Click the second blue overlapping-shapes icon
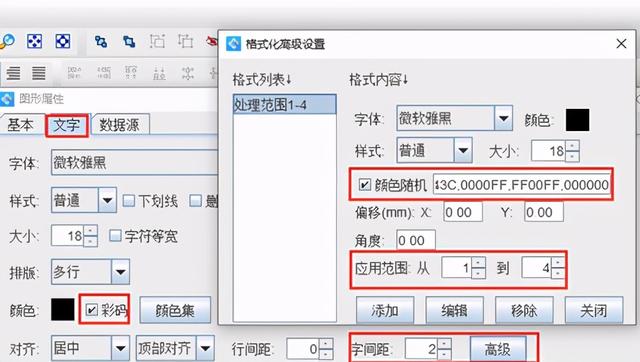Screen dimensions: 640x362 pyautogui.click(x=129, y=42)
